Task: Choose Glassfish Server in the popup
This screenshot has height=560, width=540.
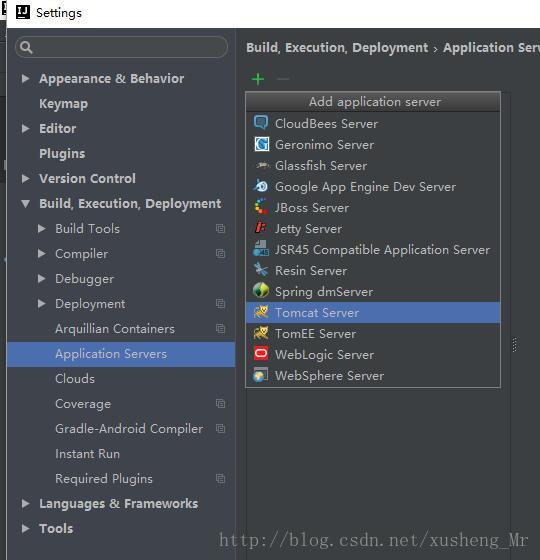Action: point(373,165)
